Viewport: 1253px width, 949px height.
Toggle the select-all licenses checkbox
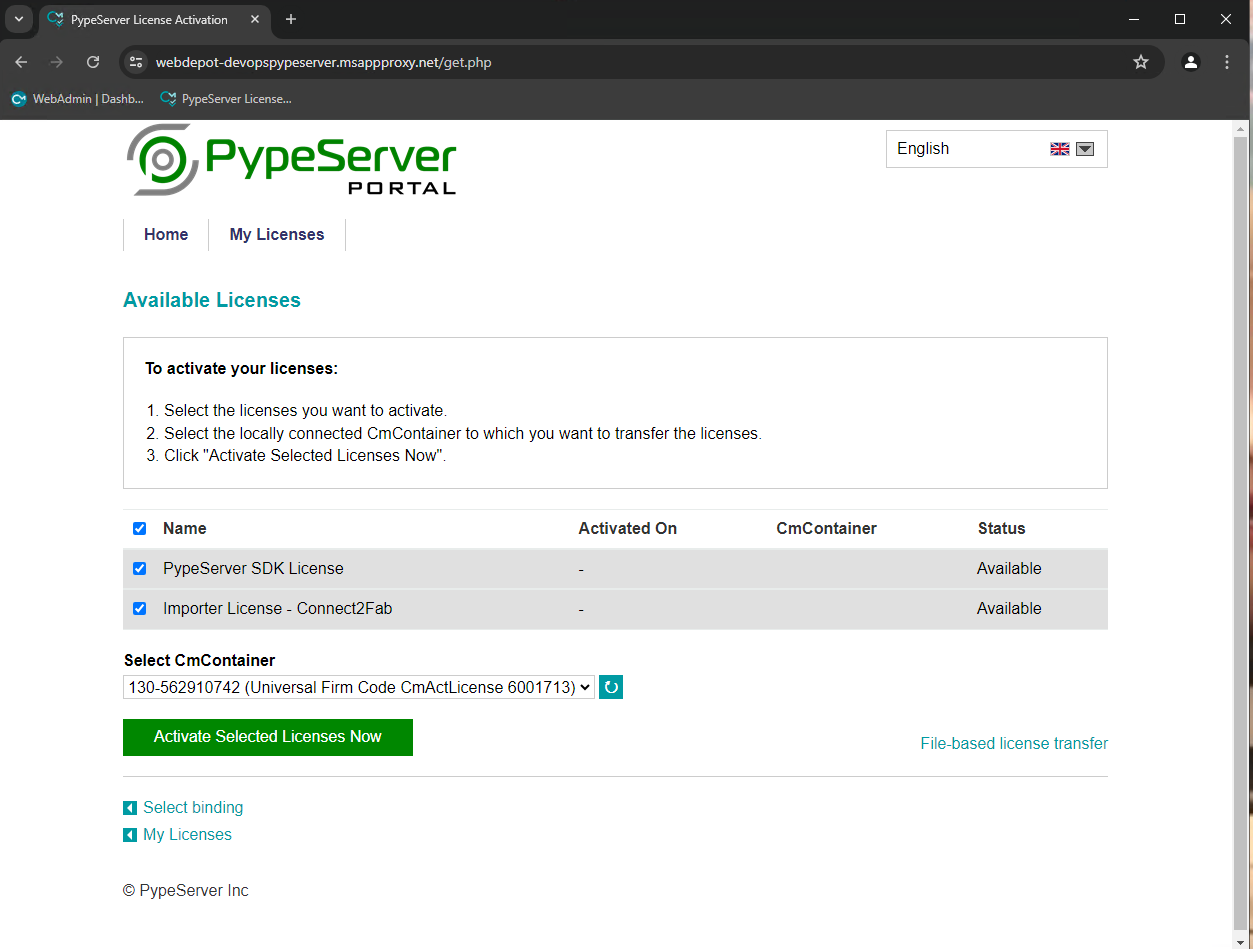[x=139, y=528]
